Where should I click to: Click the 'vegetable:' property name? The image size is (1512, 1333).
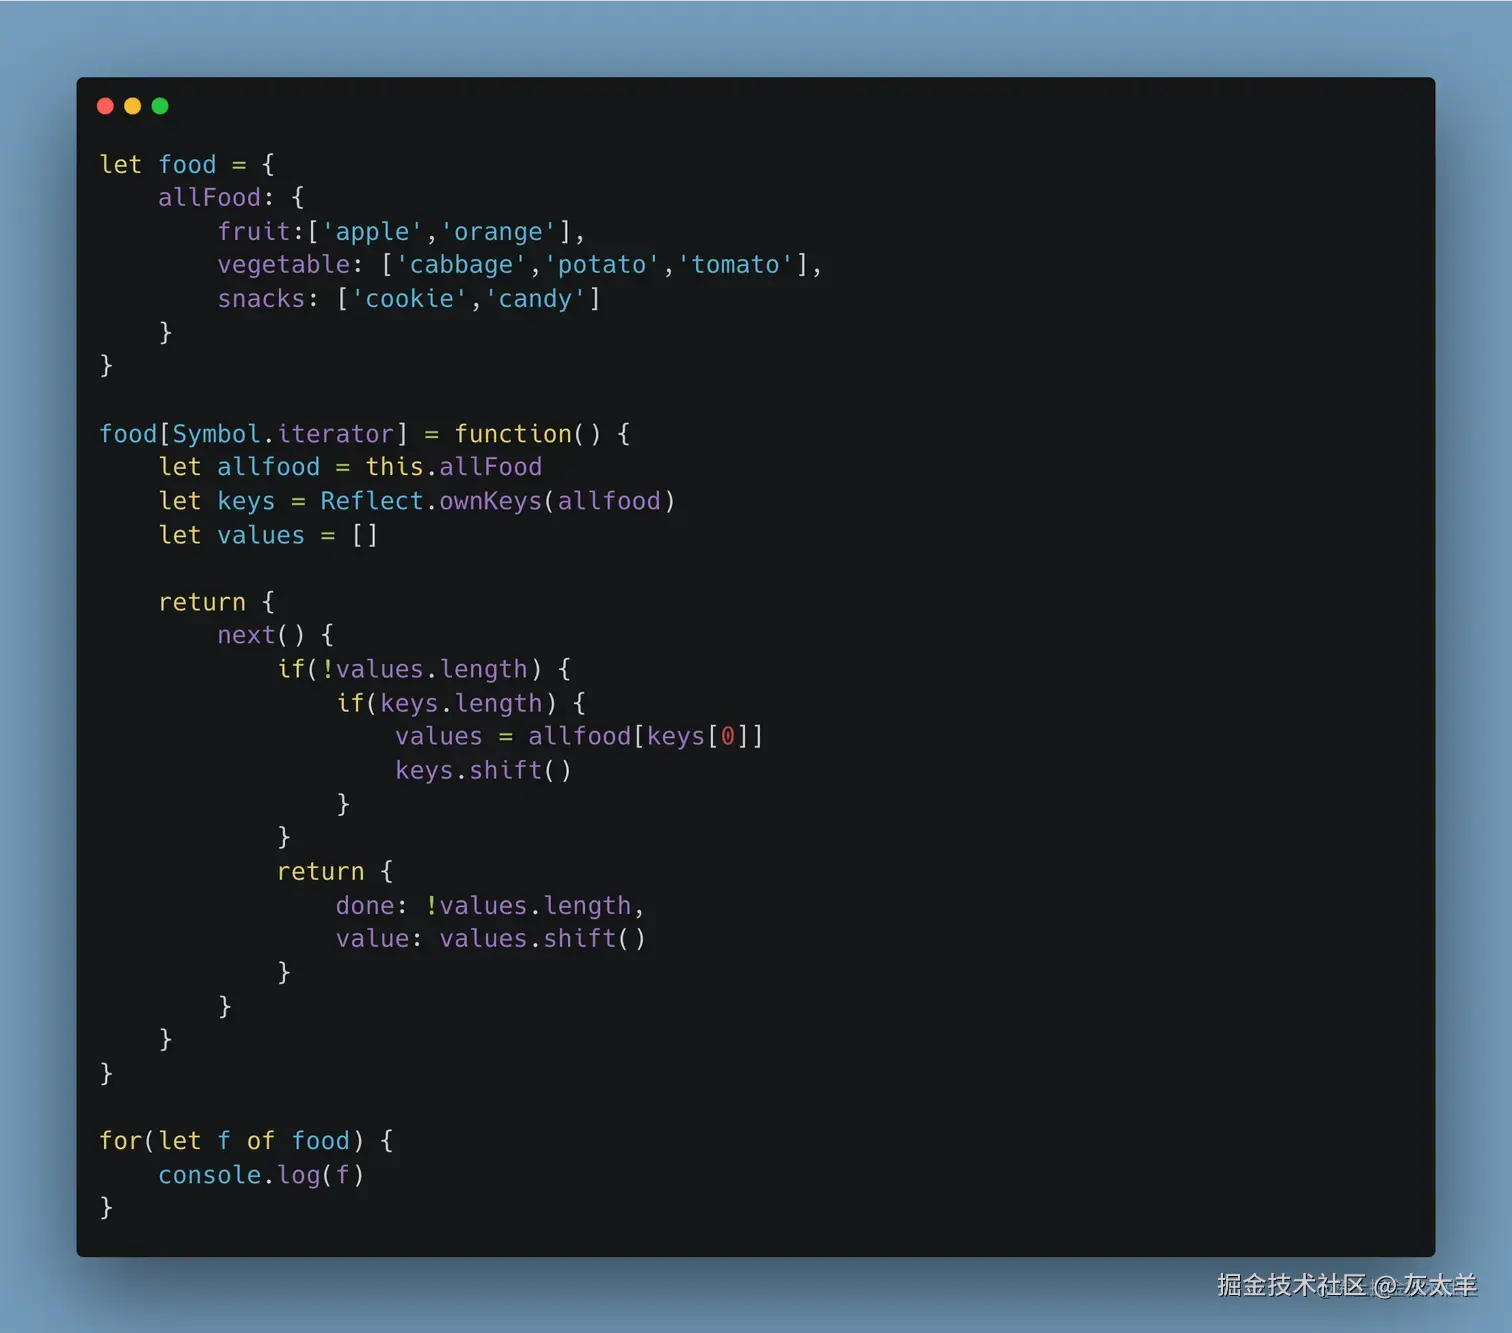pos(290,265)
